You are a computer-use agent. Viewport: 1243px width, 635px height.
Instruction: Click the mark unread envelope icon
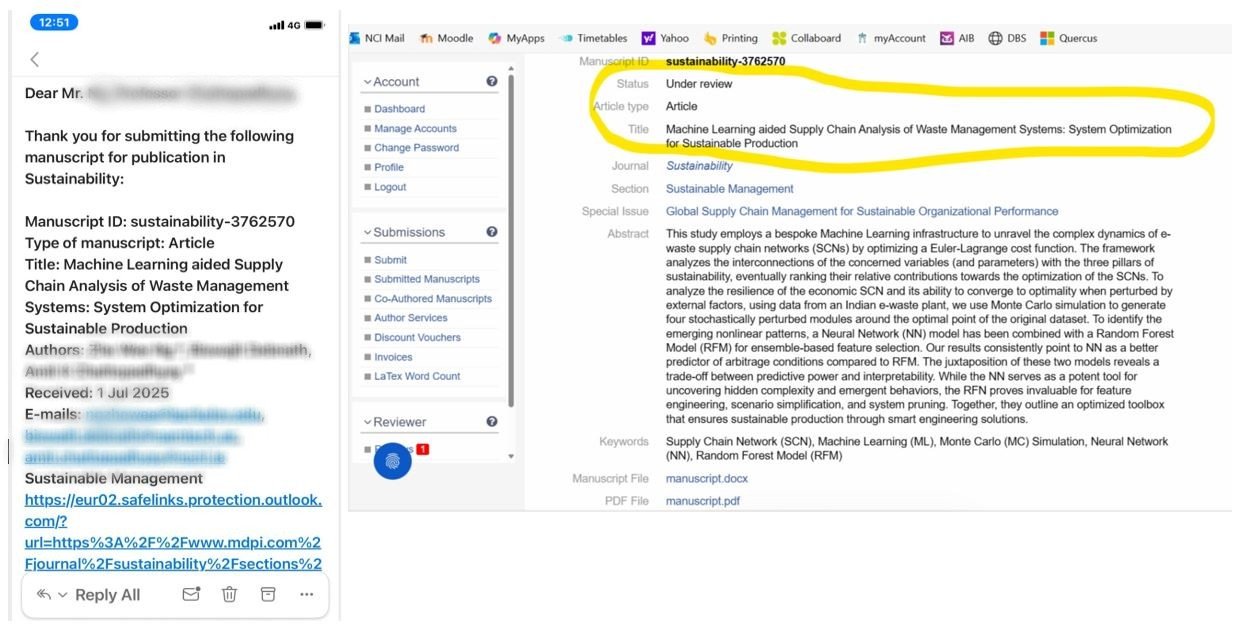pos(191,594)
